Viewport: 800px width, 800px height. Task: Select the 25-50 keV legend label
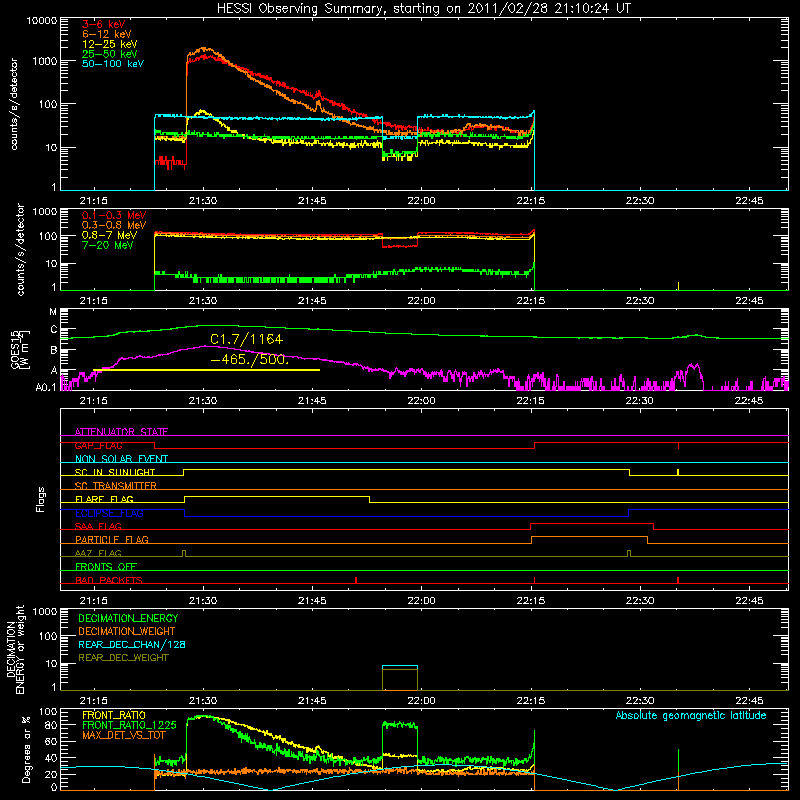pos(110,54)
